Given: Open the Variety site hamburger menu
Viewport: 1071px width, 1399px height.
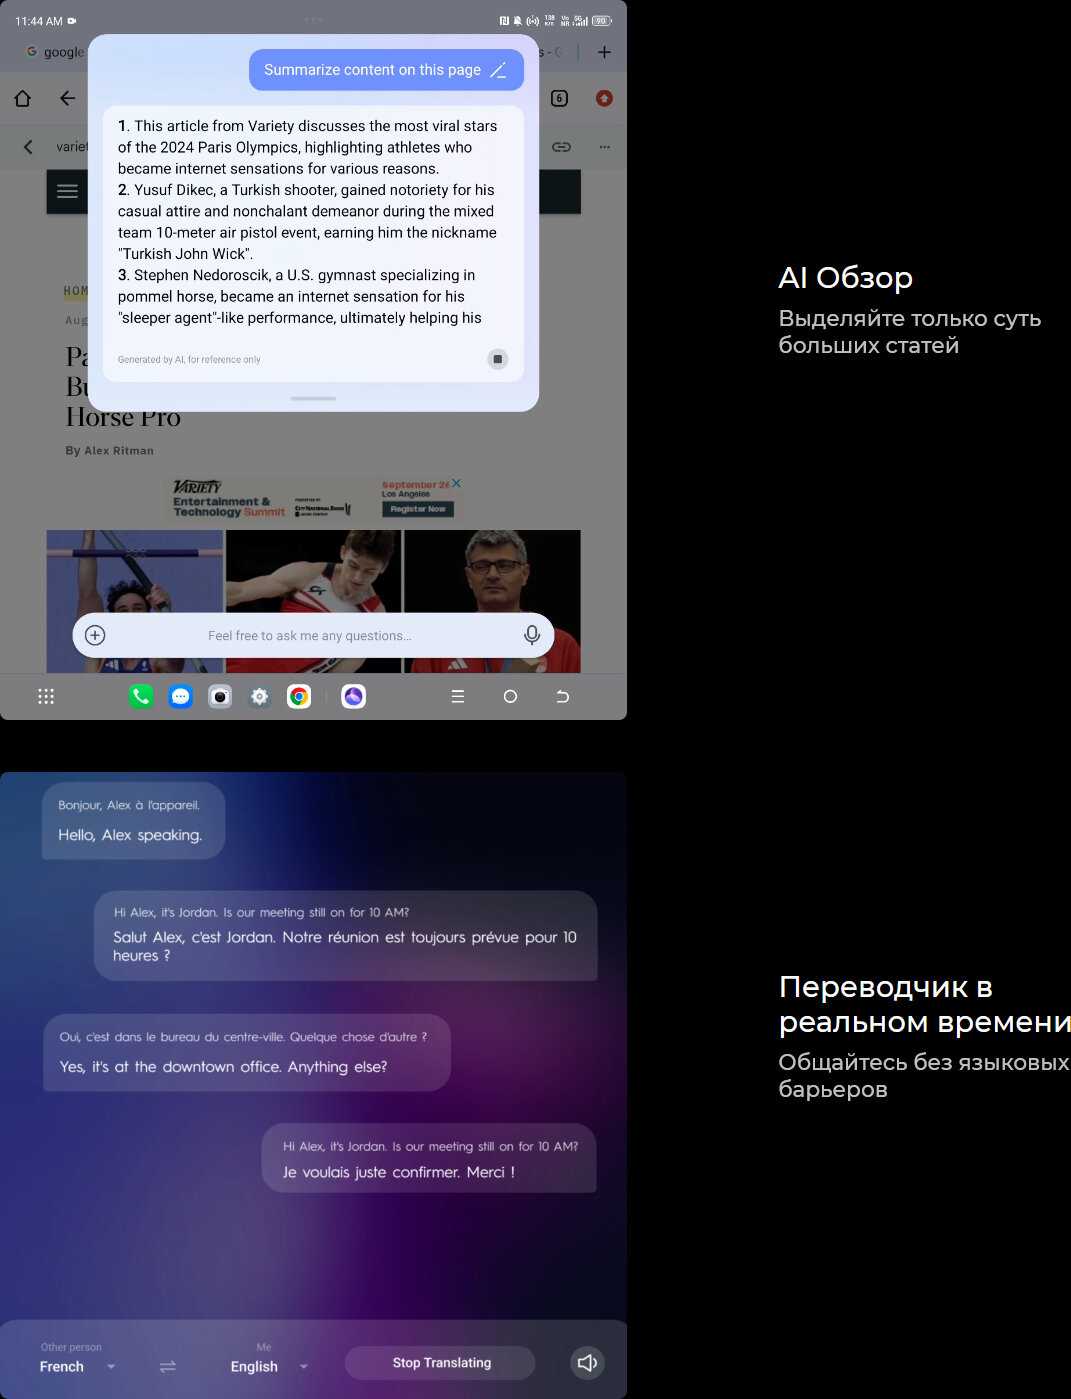Looking at the screenshot, I should 67,191.
